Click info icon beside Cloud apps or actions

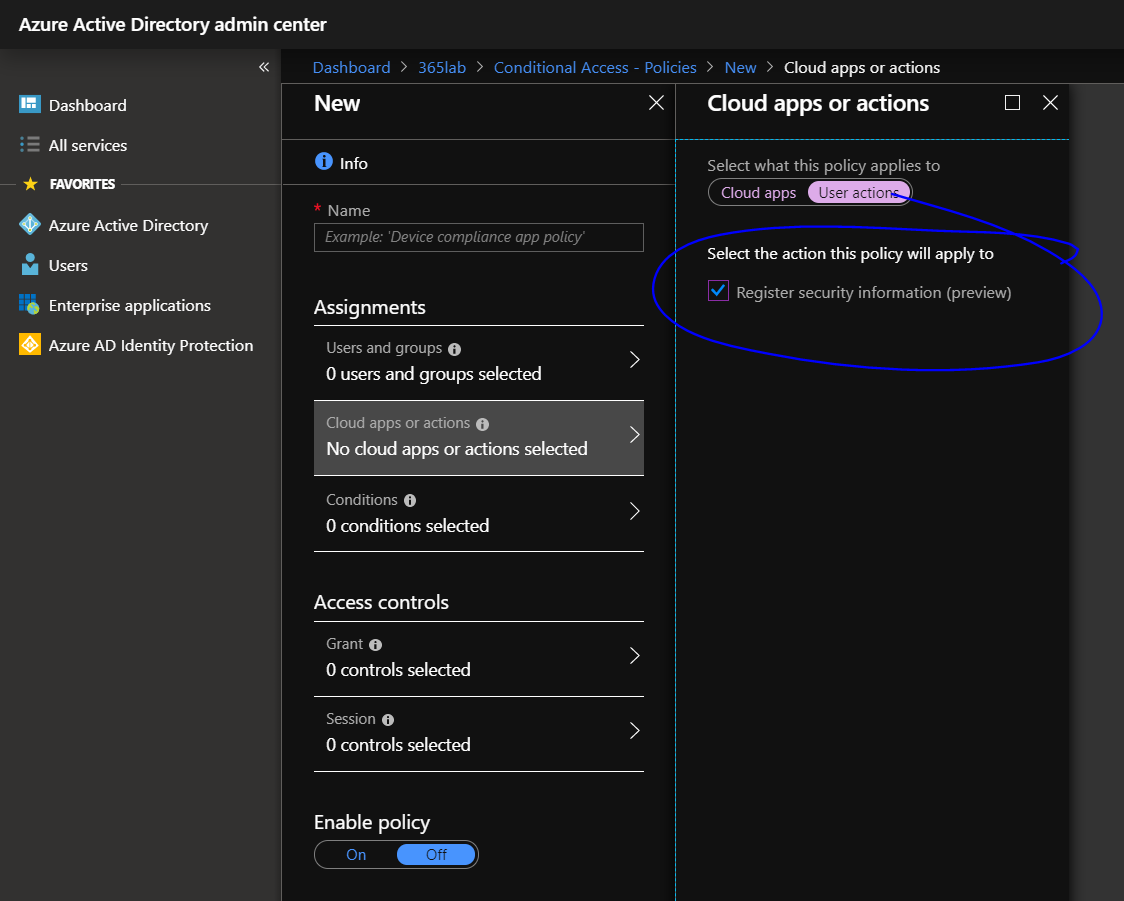point(482,424)
